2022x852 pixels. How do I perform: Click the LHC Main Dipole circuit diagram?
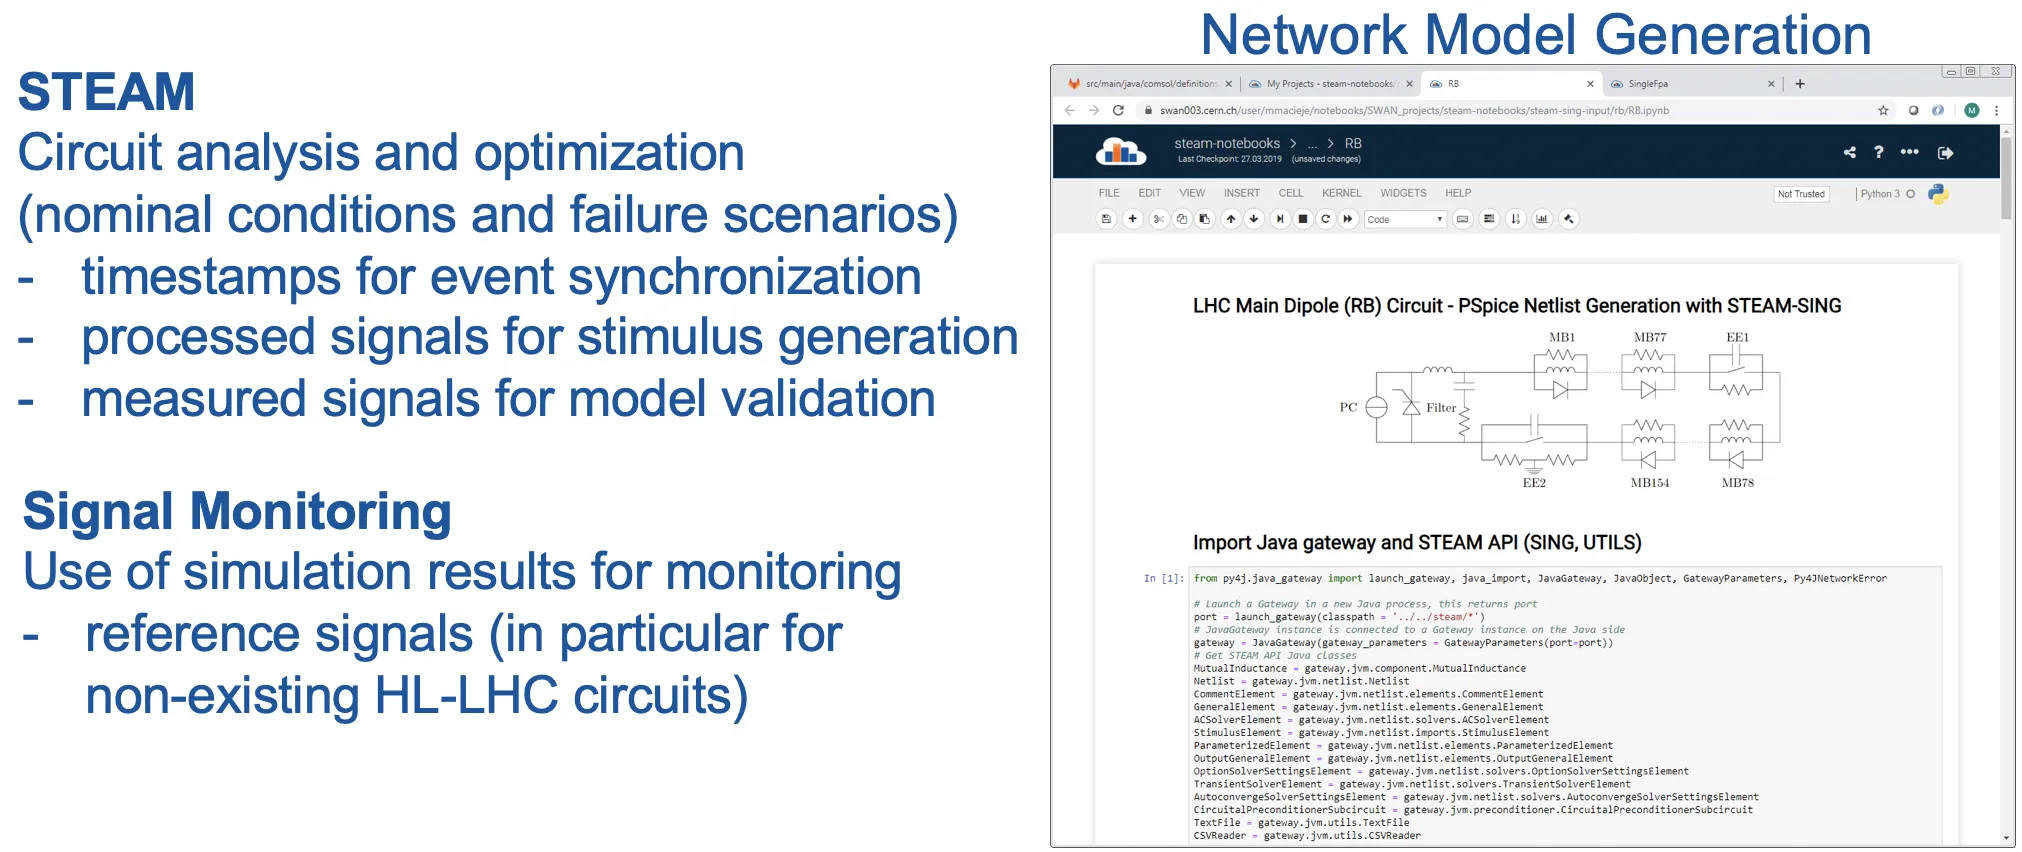1559,408
